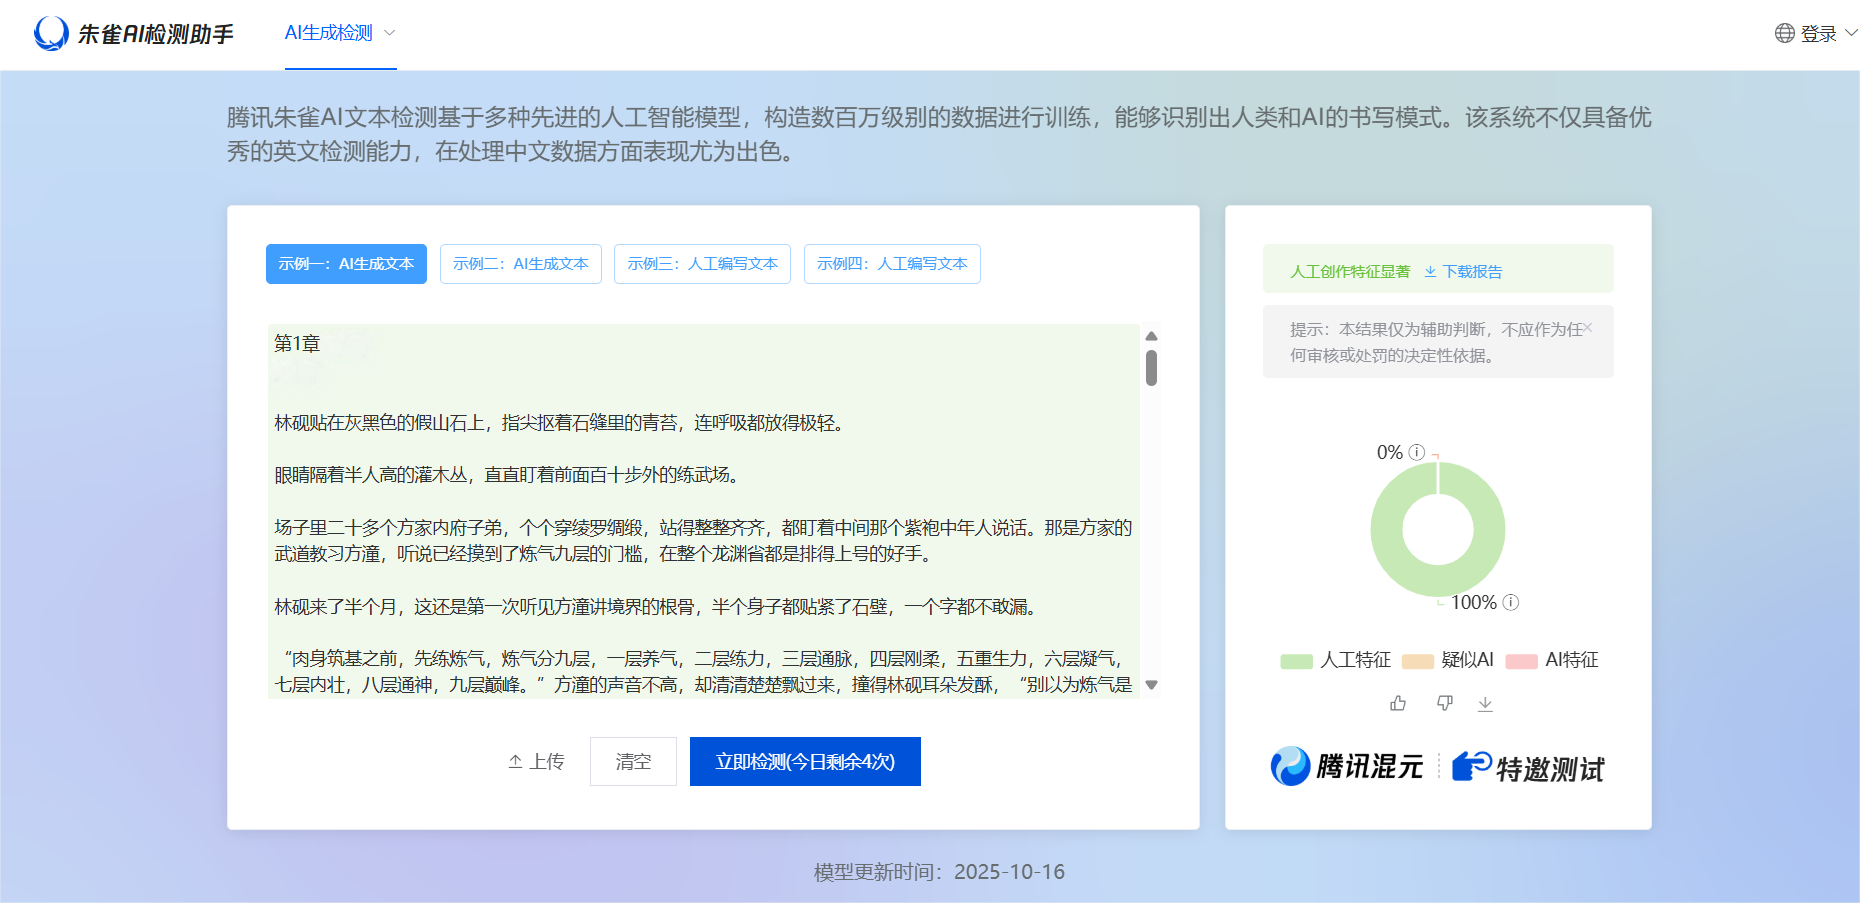Viewport: 1860px width, 903px height.
Task: Select 示例二：AI生成文本 example
Action: (520, 263)
